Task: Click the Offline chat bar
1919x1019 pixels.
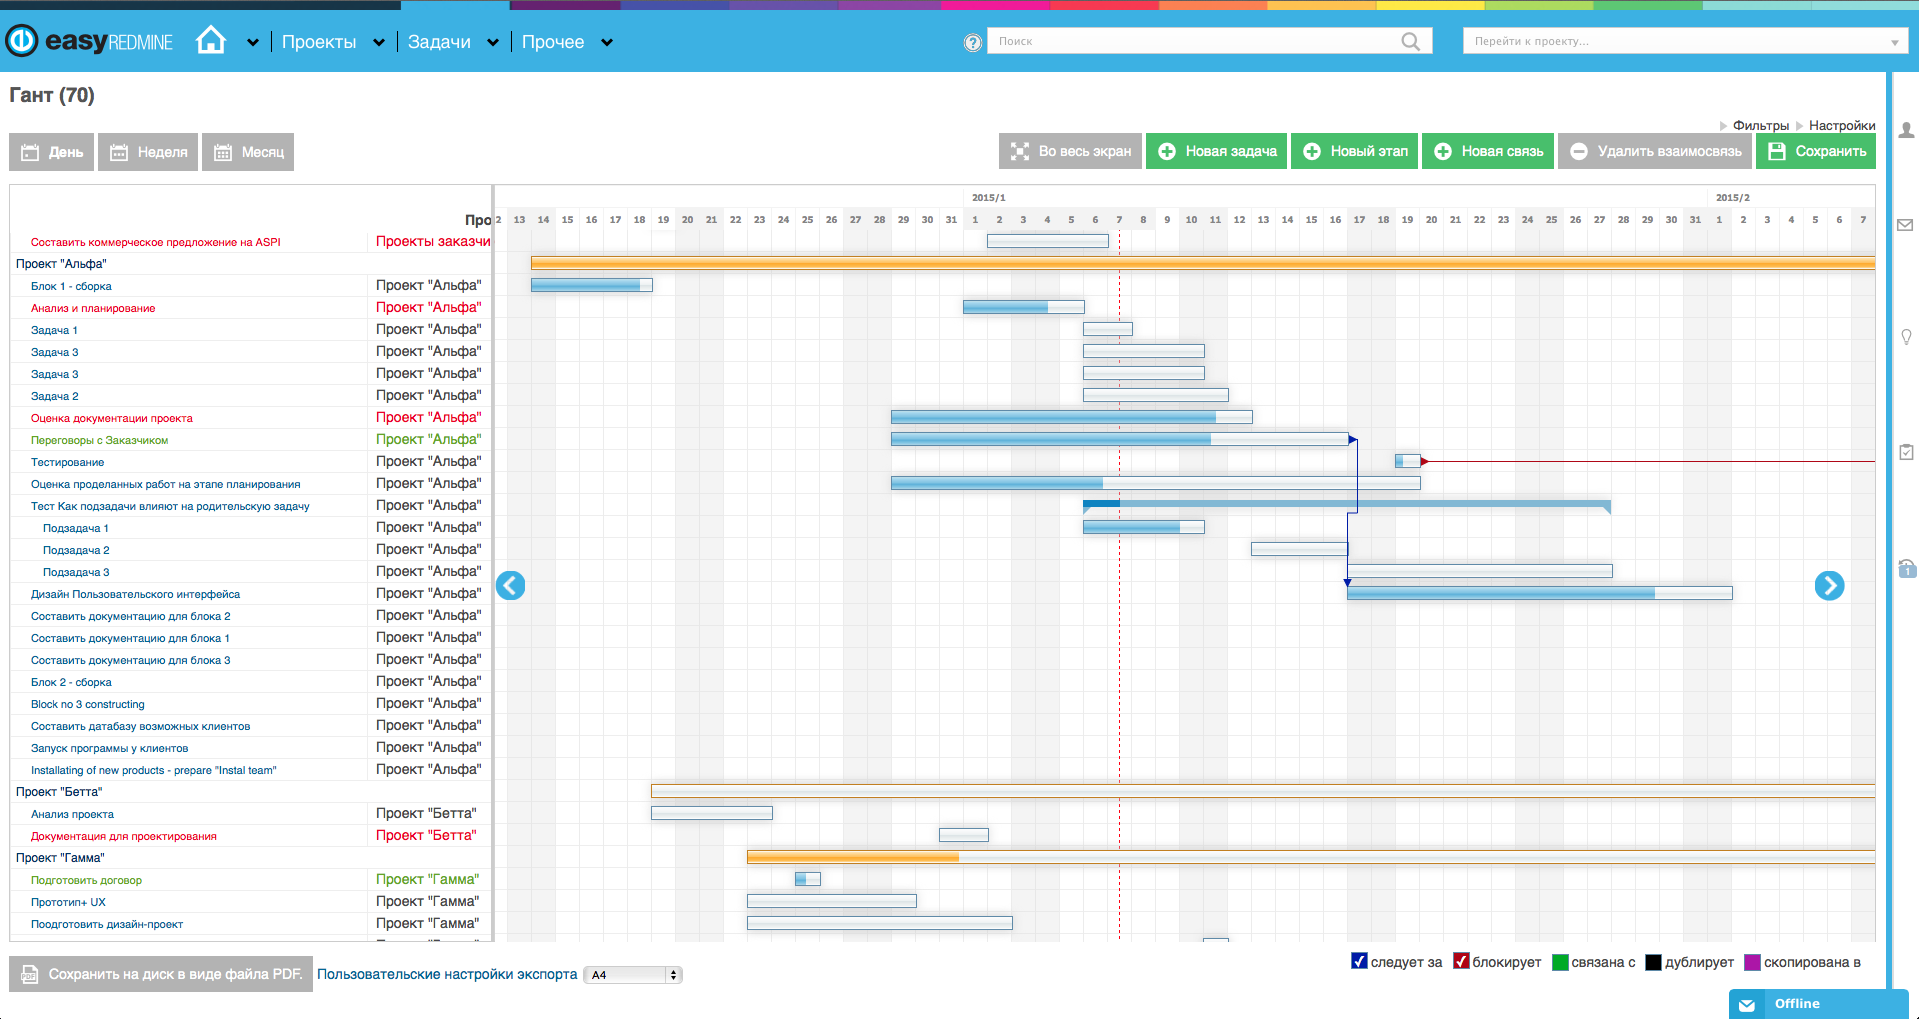Action: coord(1818,1004)
